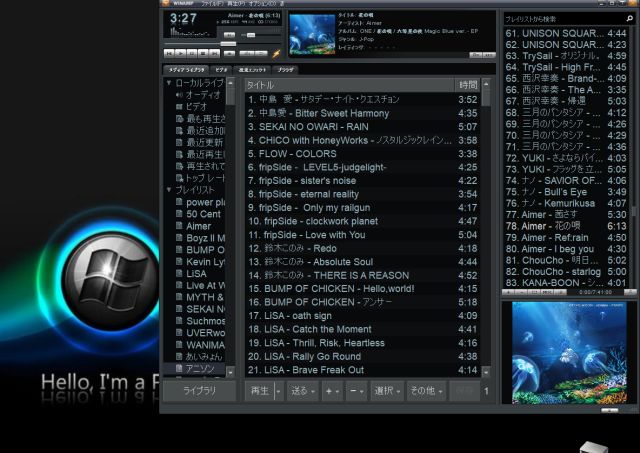Select track 5. FLOW - COLORS

click(x=362, y=154)
